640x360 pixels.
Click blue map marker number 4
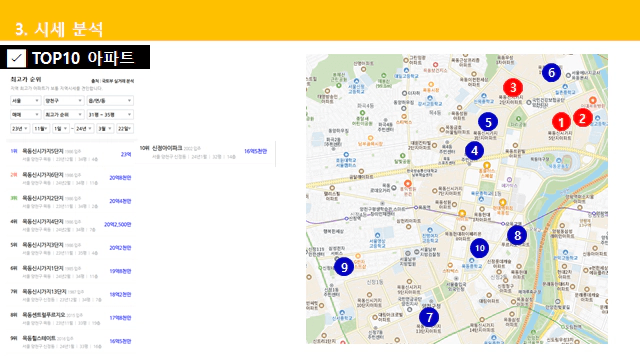(x=474, y=151)
